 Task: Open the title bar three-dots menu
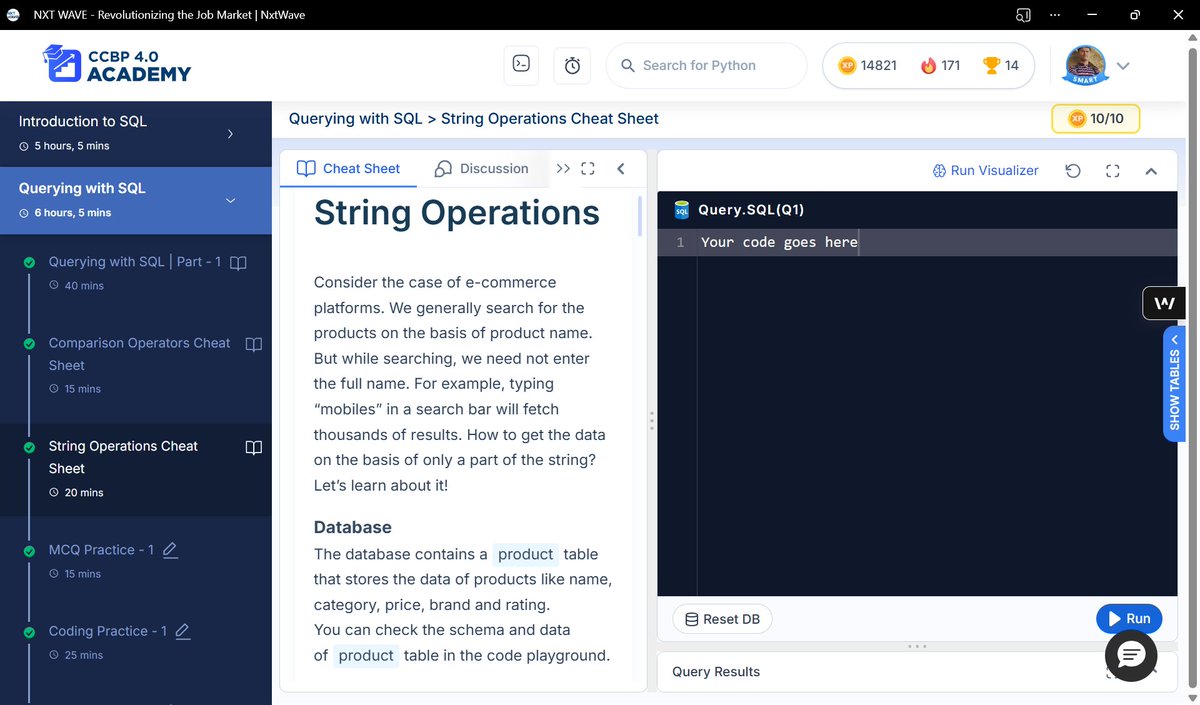pos(1055,15)
